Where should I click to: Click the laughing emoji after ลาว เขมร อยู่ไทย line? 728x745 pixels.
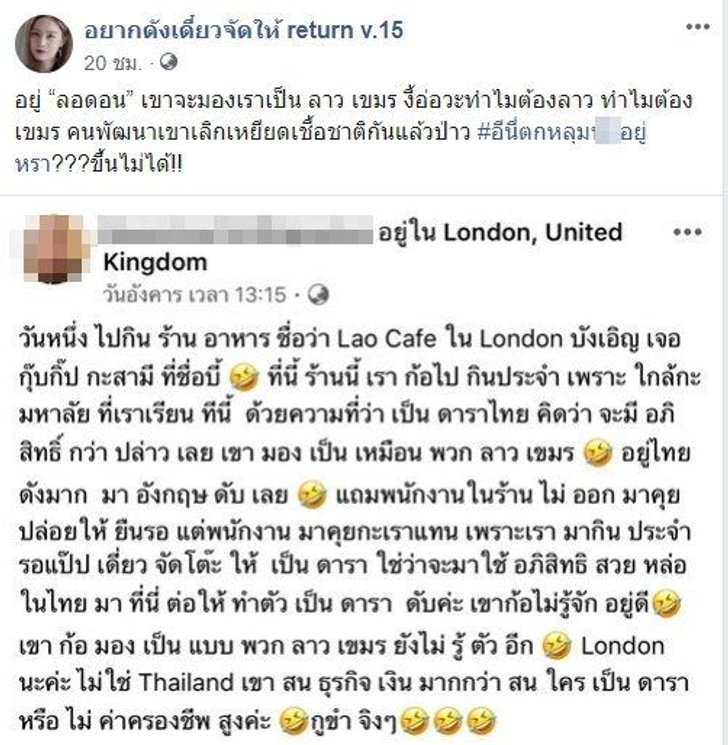tap(597, 453)
